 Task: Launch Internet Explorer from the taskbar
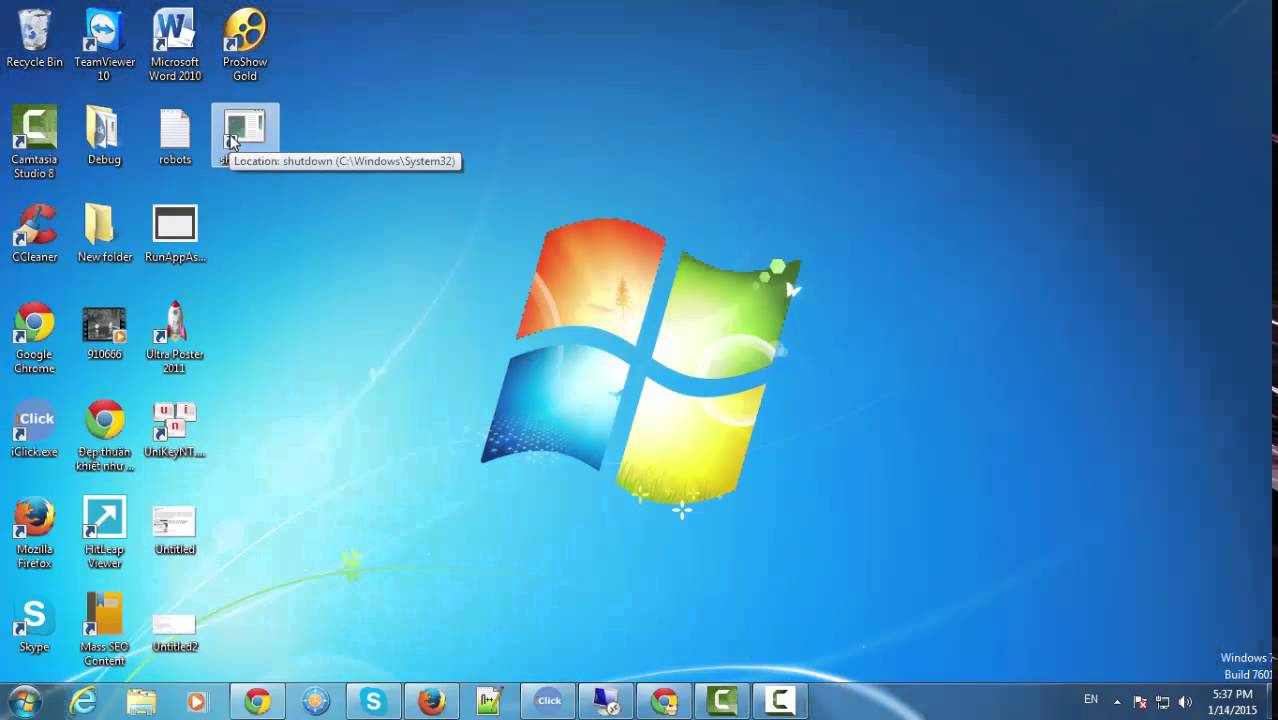[x=83, y=701]
